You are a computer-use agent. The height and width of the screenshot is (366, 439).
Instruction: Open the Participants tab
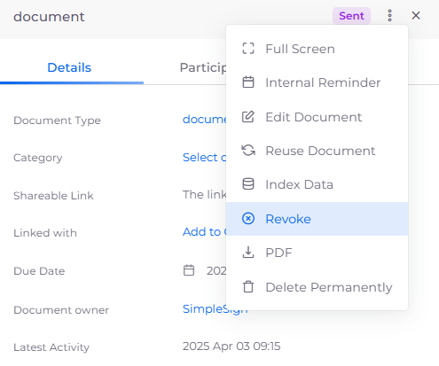203,68
